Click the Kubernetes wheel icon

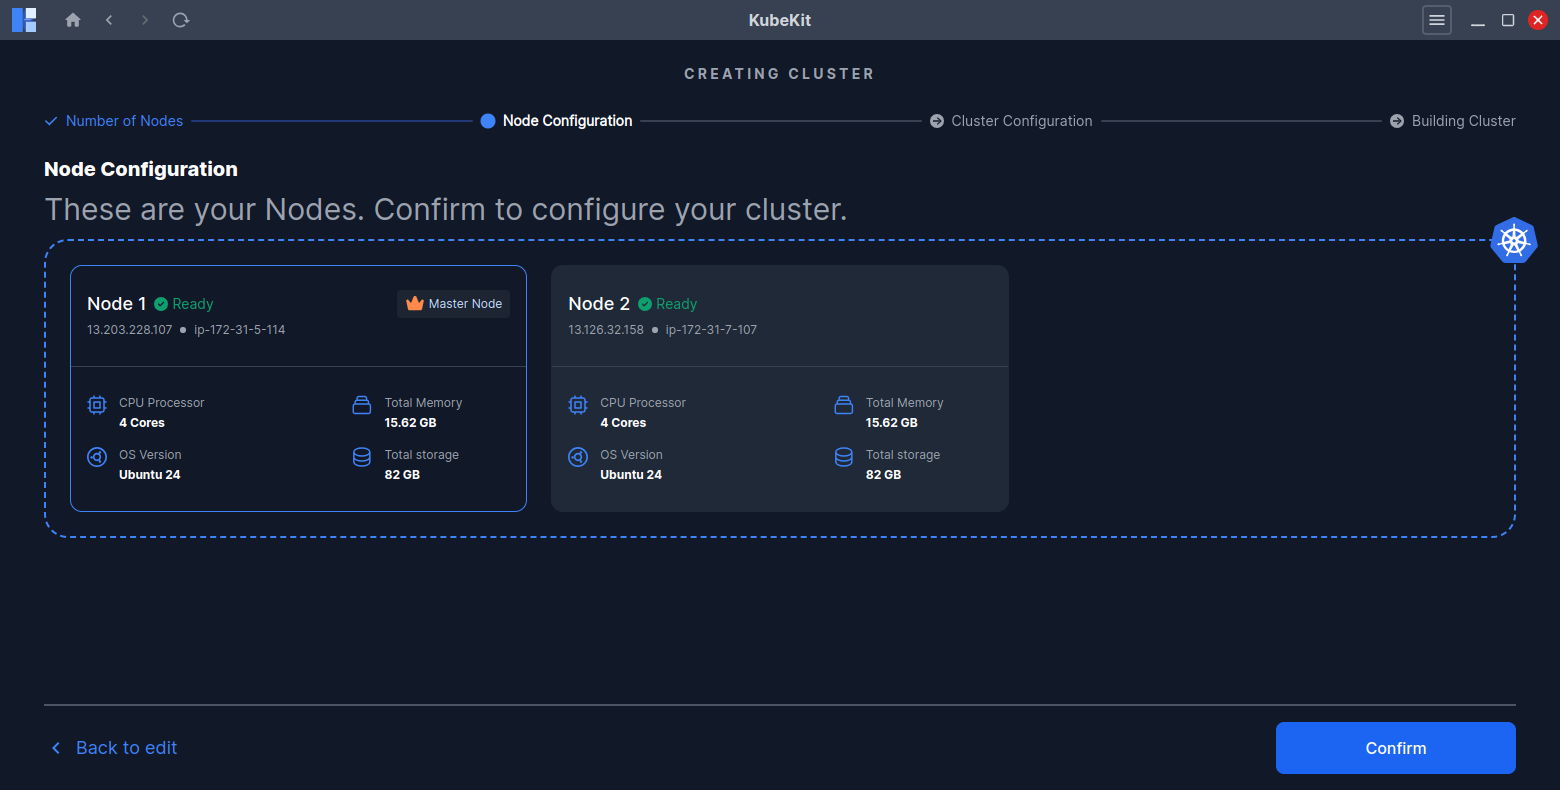1513,241
